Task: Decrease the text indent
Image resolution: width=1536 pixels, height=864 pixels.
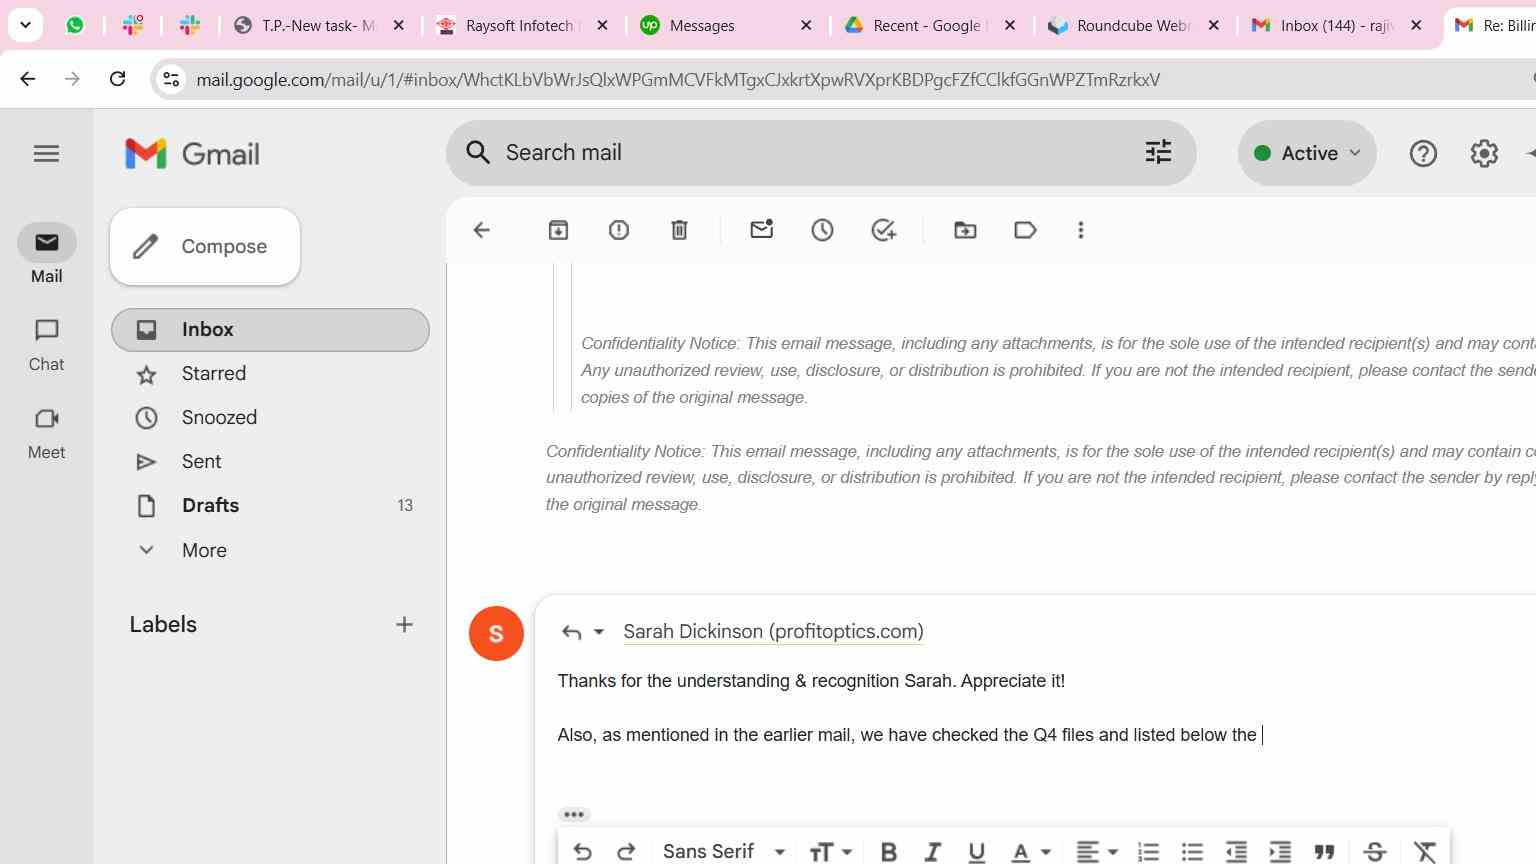Action: pyautogui.click(x=1236, y=851)
